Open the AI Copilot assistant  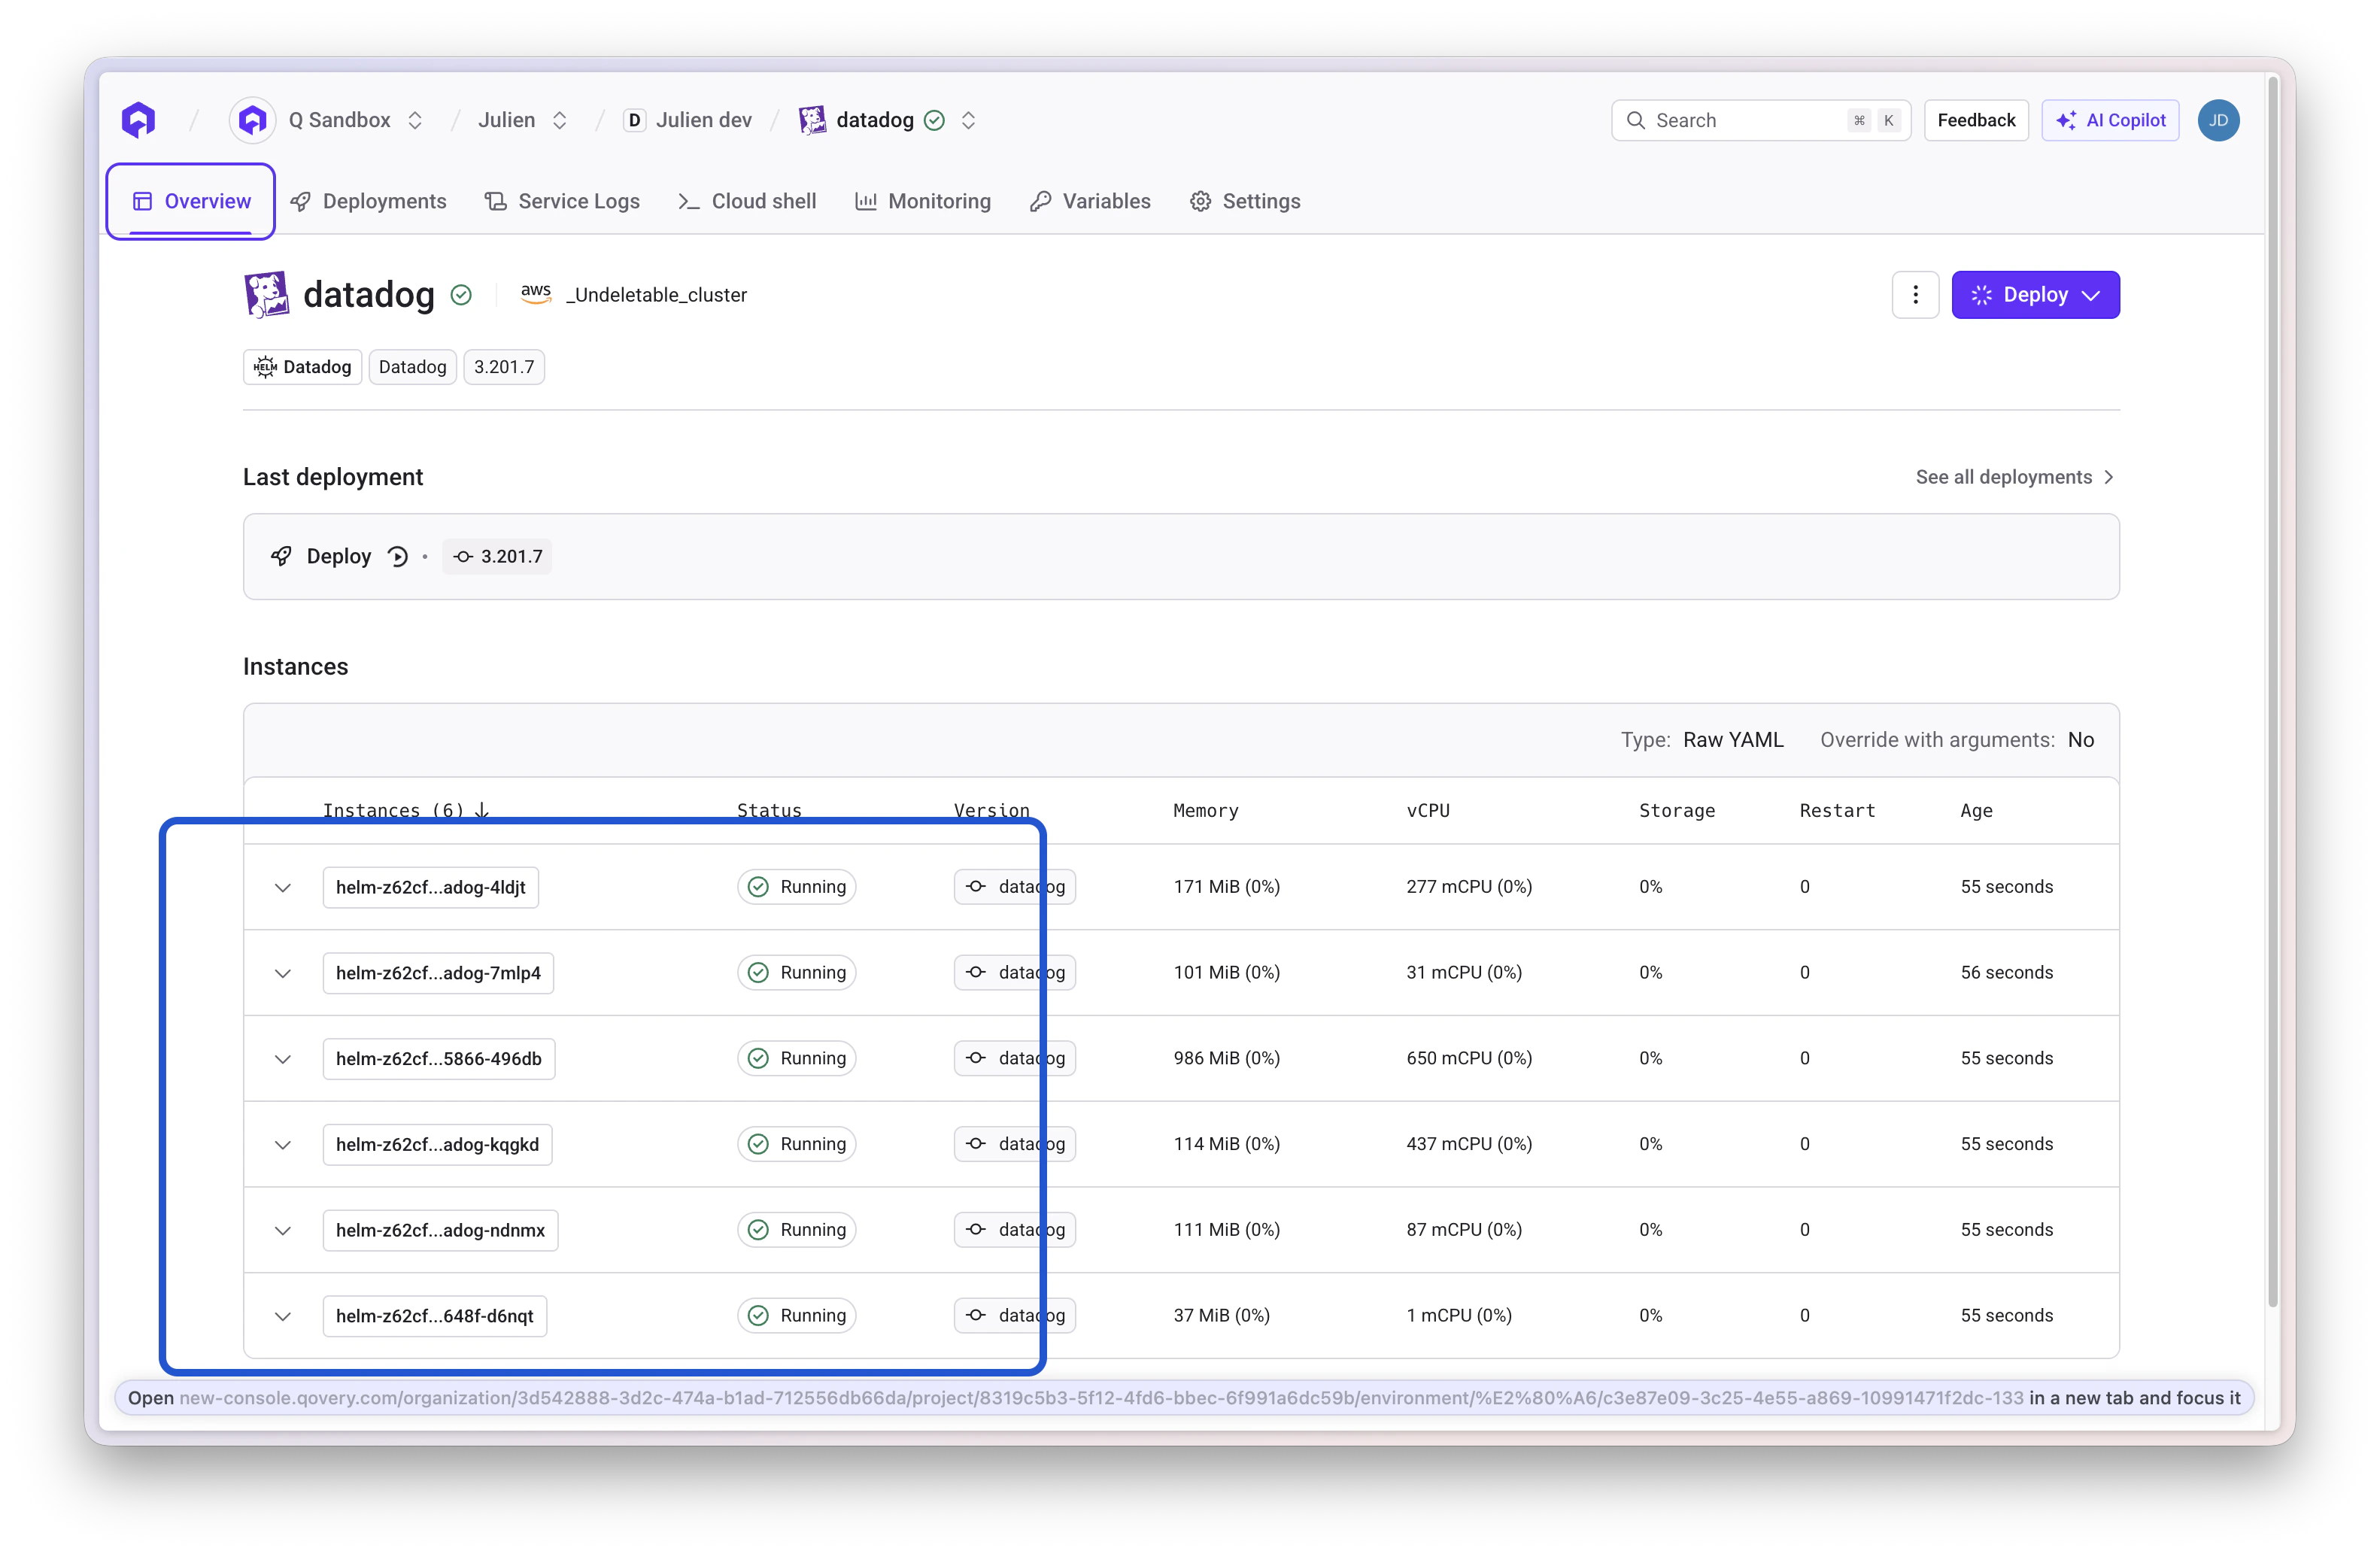(x=2110, y=120)
